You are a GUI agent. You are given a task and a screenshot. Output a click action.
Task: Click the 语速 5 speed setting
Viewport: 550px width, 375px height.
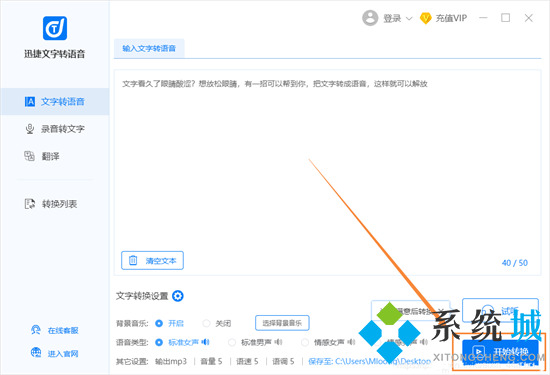coord(247,361)
